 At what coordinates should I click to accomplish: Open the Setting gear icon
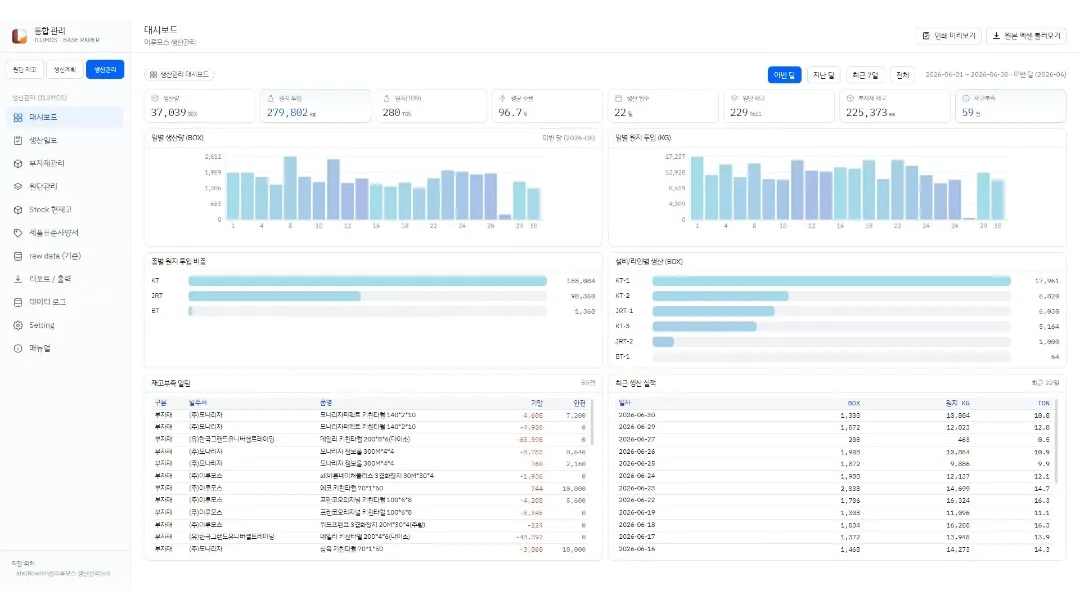pyautogui.click(x=18, y=326)
